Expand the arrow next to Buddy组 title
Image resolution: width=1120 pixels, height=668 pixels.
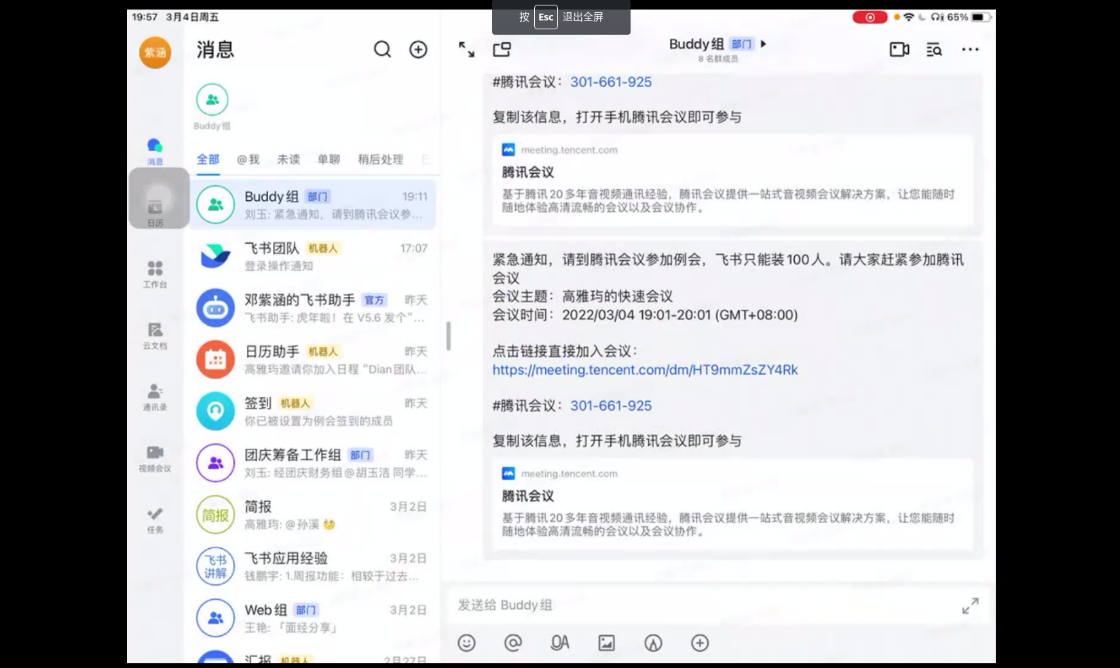(x=765, y=44)
